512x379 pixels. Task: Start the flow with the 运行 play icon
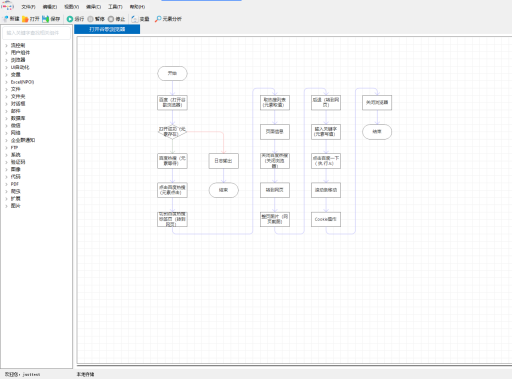[70, 19]
